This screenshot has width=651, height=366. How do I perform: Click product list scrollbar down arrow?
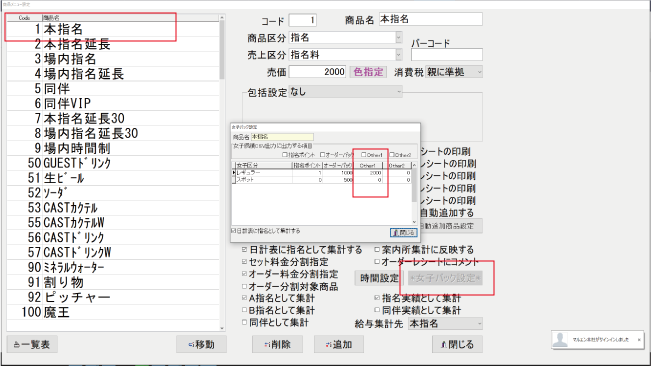point(222,328)
